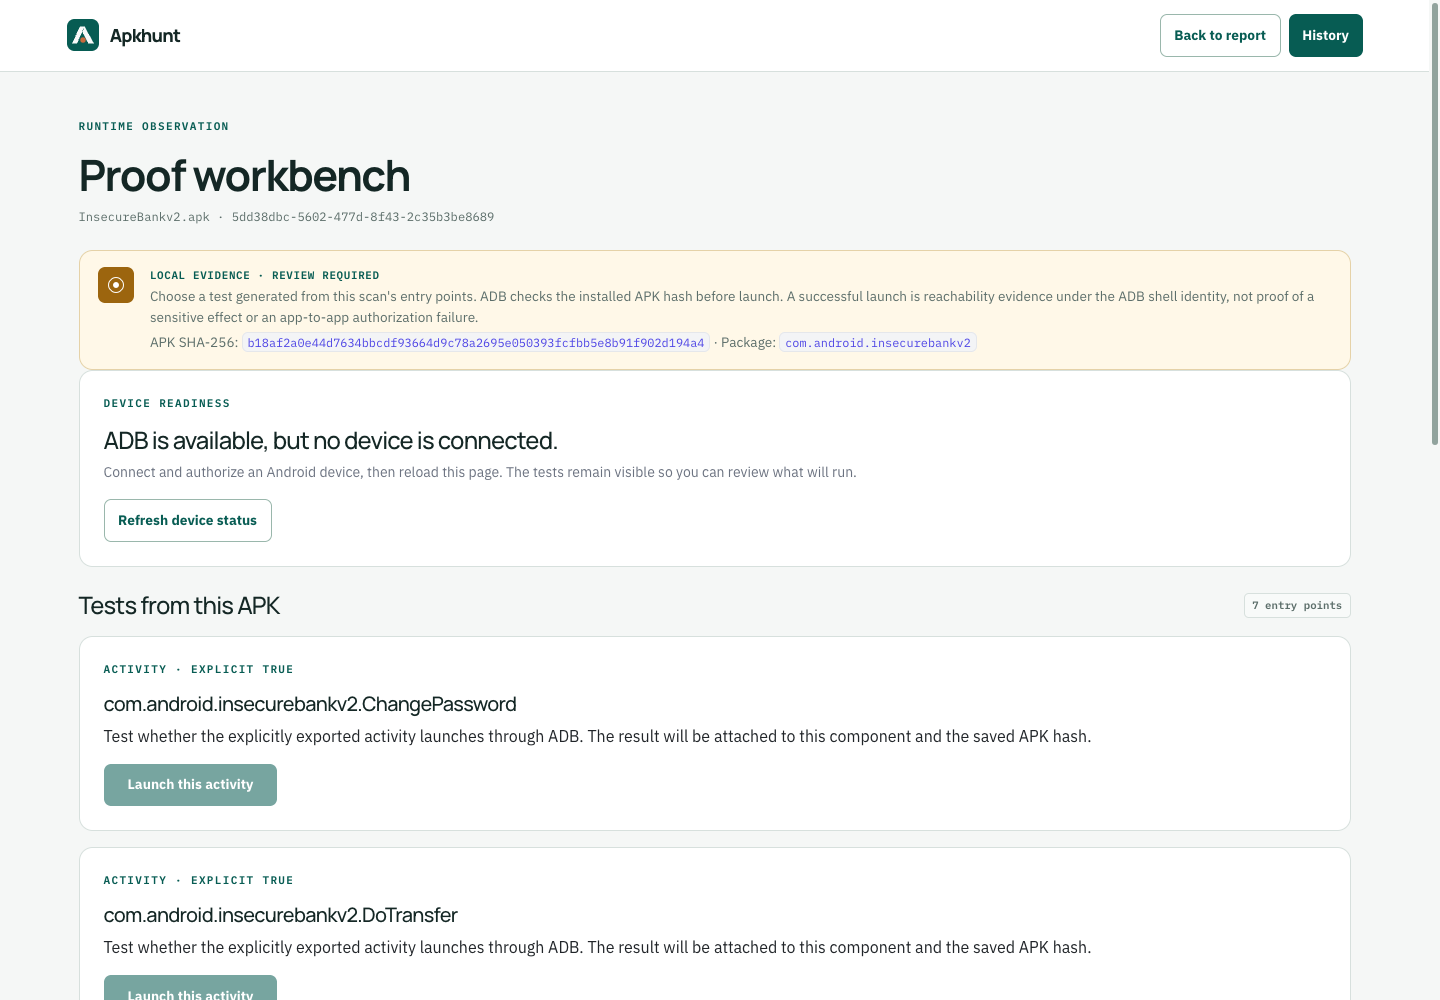
Task: Click the page vertical scrollbar
Action: [x=1435, y=222]
